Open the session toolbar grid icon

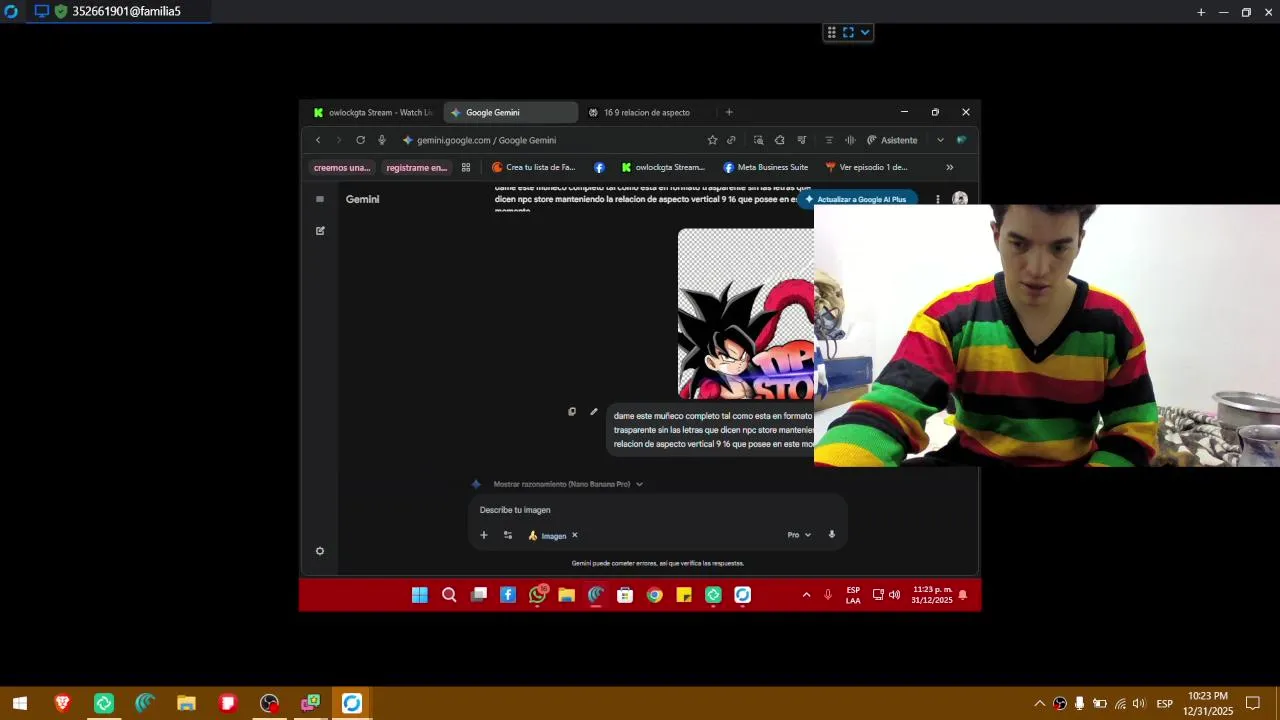[831, 32]
